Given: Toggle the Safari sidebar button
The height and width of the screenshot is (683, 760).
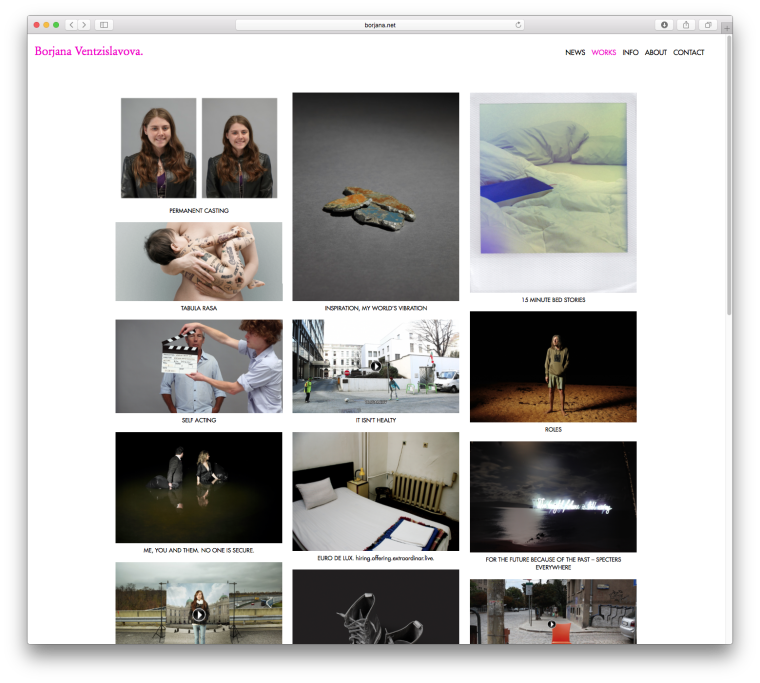Looking at the screenshot, I should [104, 24].
